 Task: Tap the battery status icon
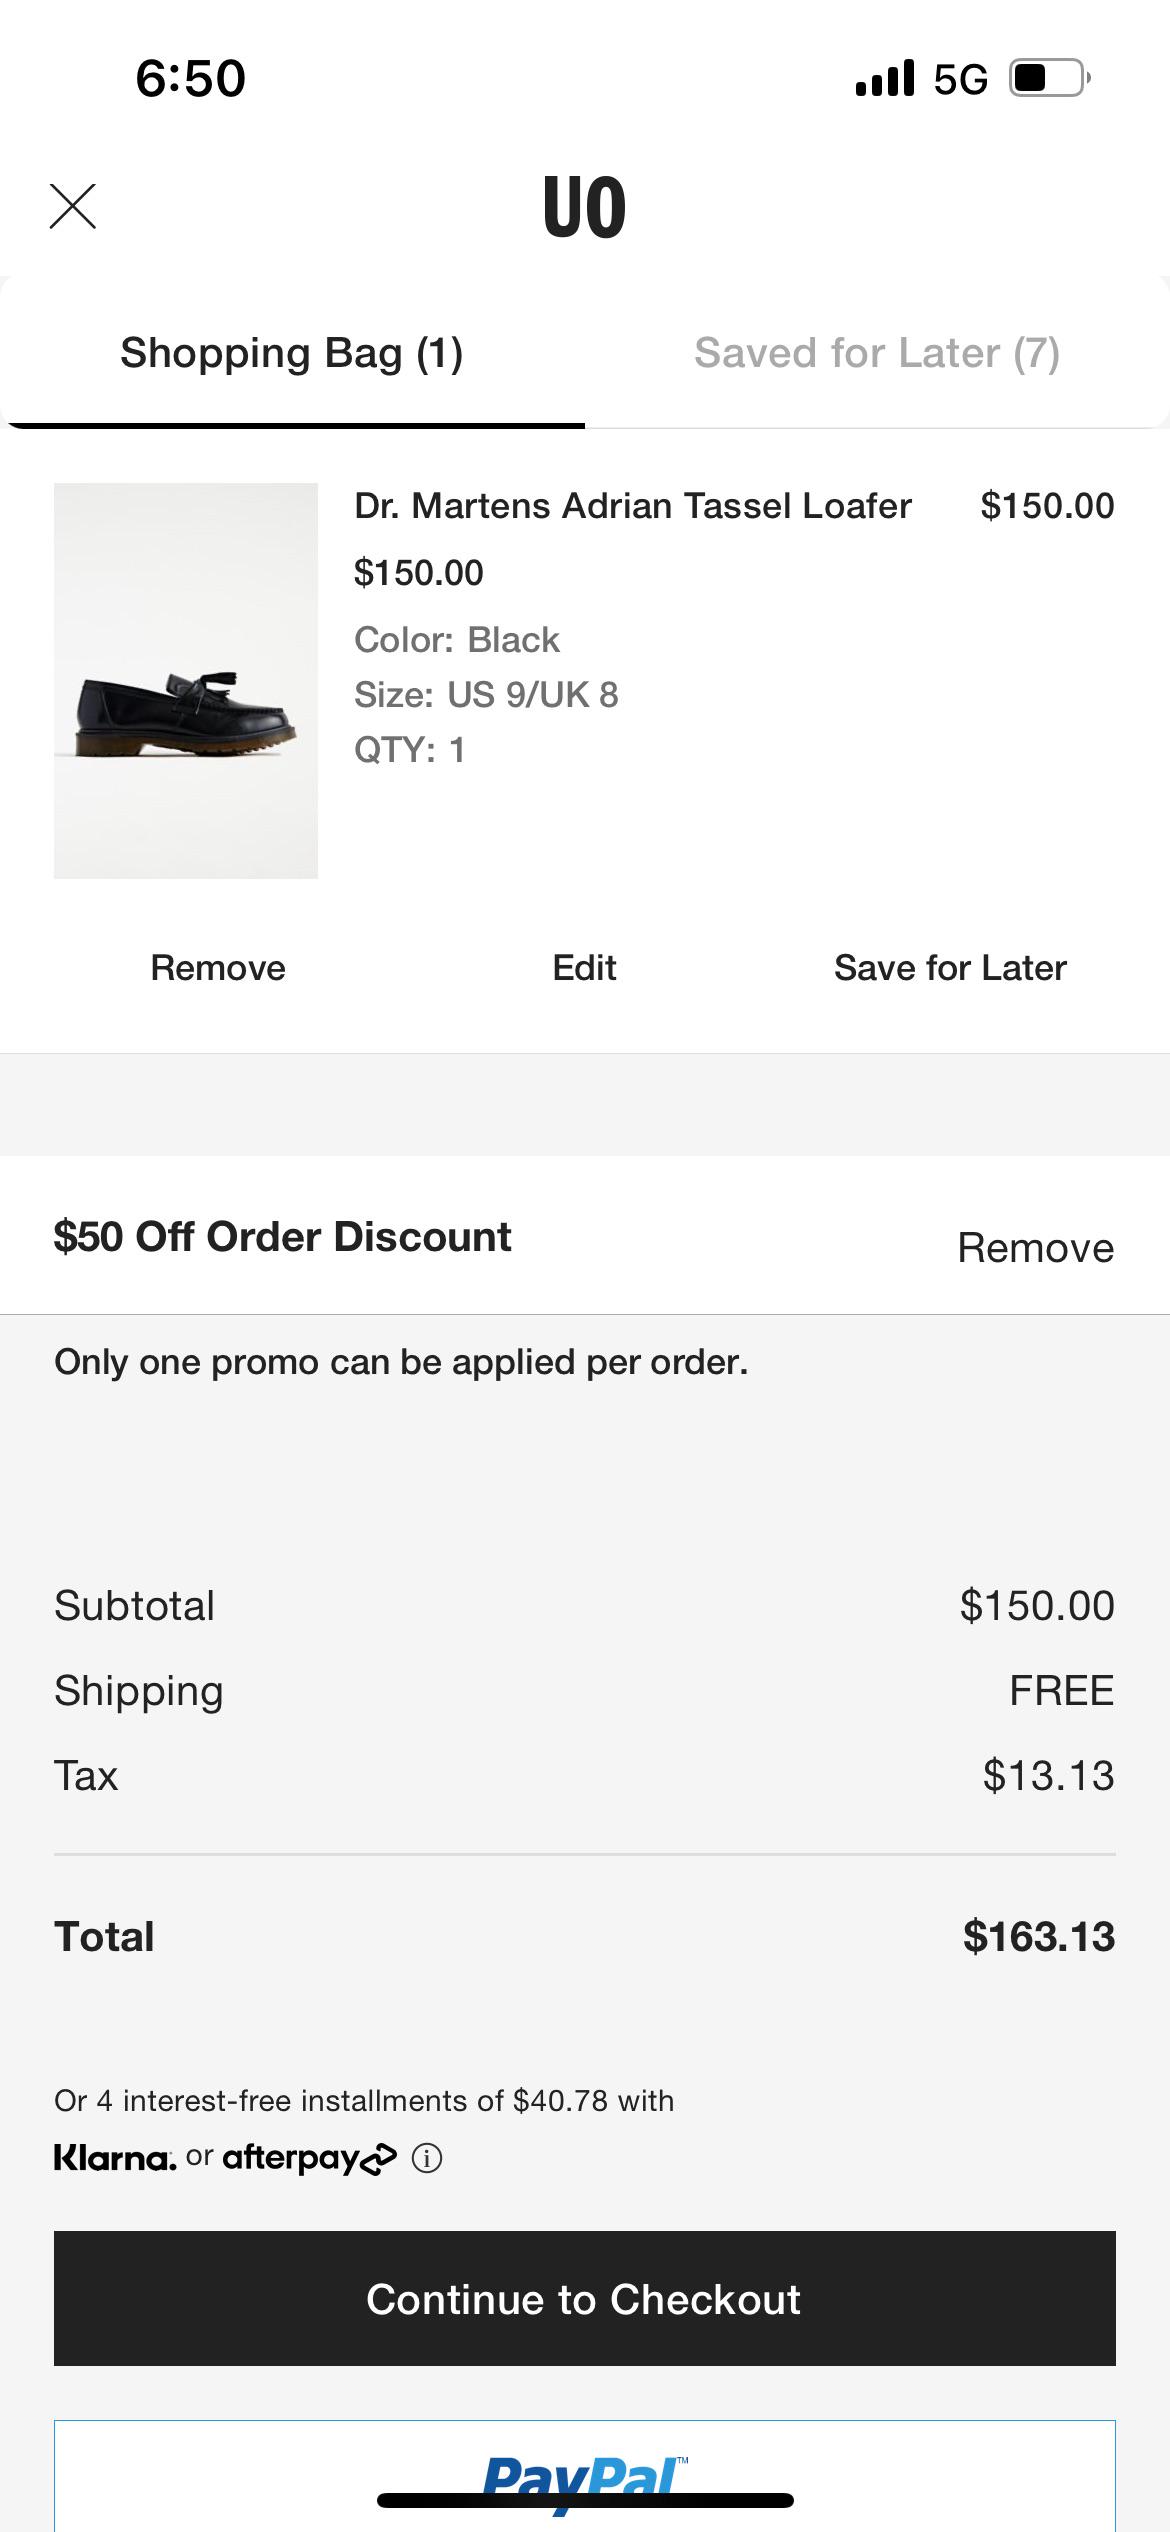pyautogui.click(x=1047, y=80)
